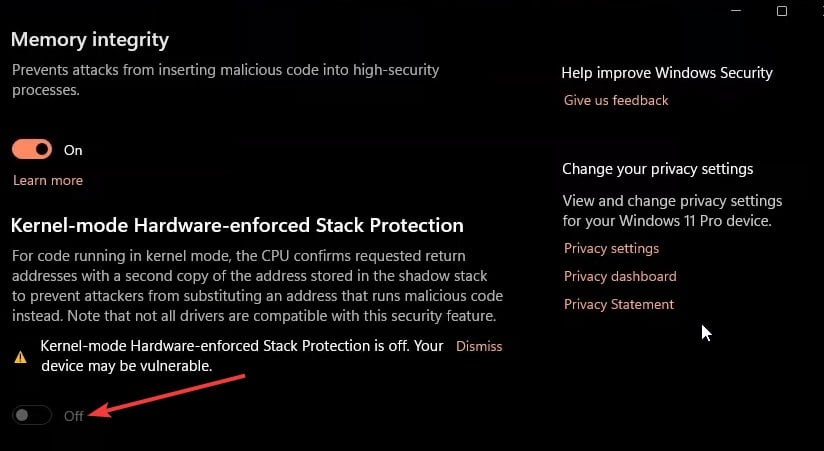Minimize the Windows Security window

click(736, 11)
